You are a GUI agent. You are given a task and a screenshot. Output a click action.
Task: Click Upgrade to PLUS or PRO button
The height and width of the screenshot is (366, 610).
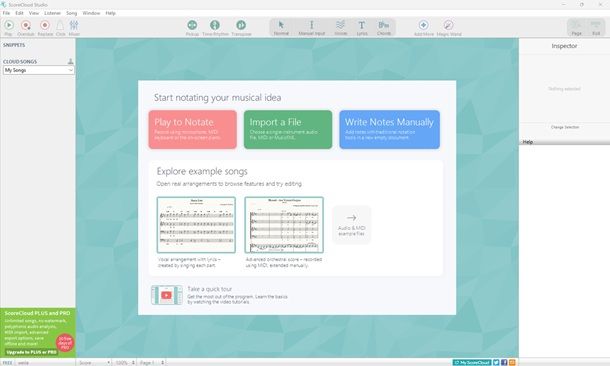[x=32, y=352]
